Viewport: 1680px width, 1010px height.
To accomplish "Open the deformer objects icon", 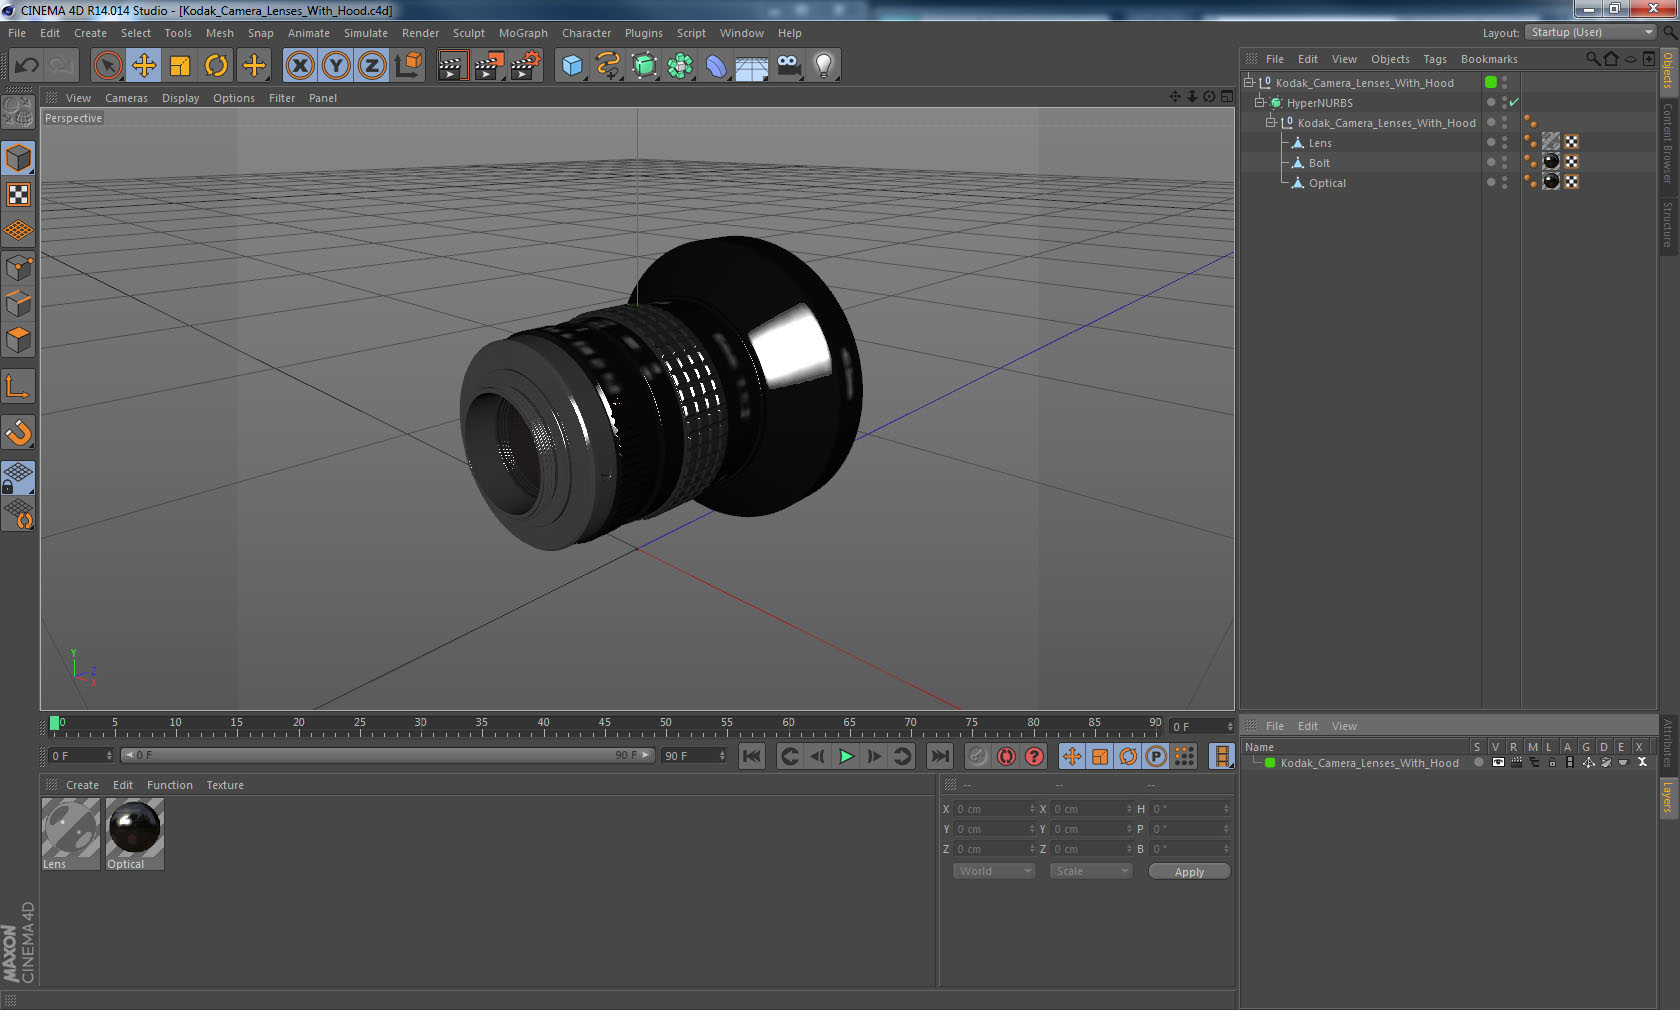I will (x=716, y=66).
